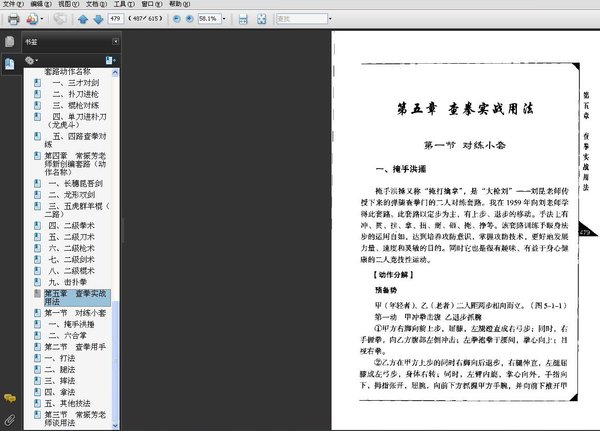Select the Bookmarks panel icon in sidebar
Screen dimensions: 600x431
pyautogui.click(x=10, y=64)
